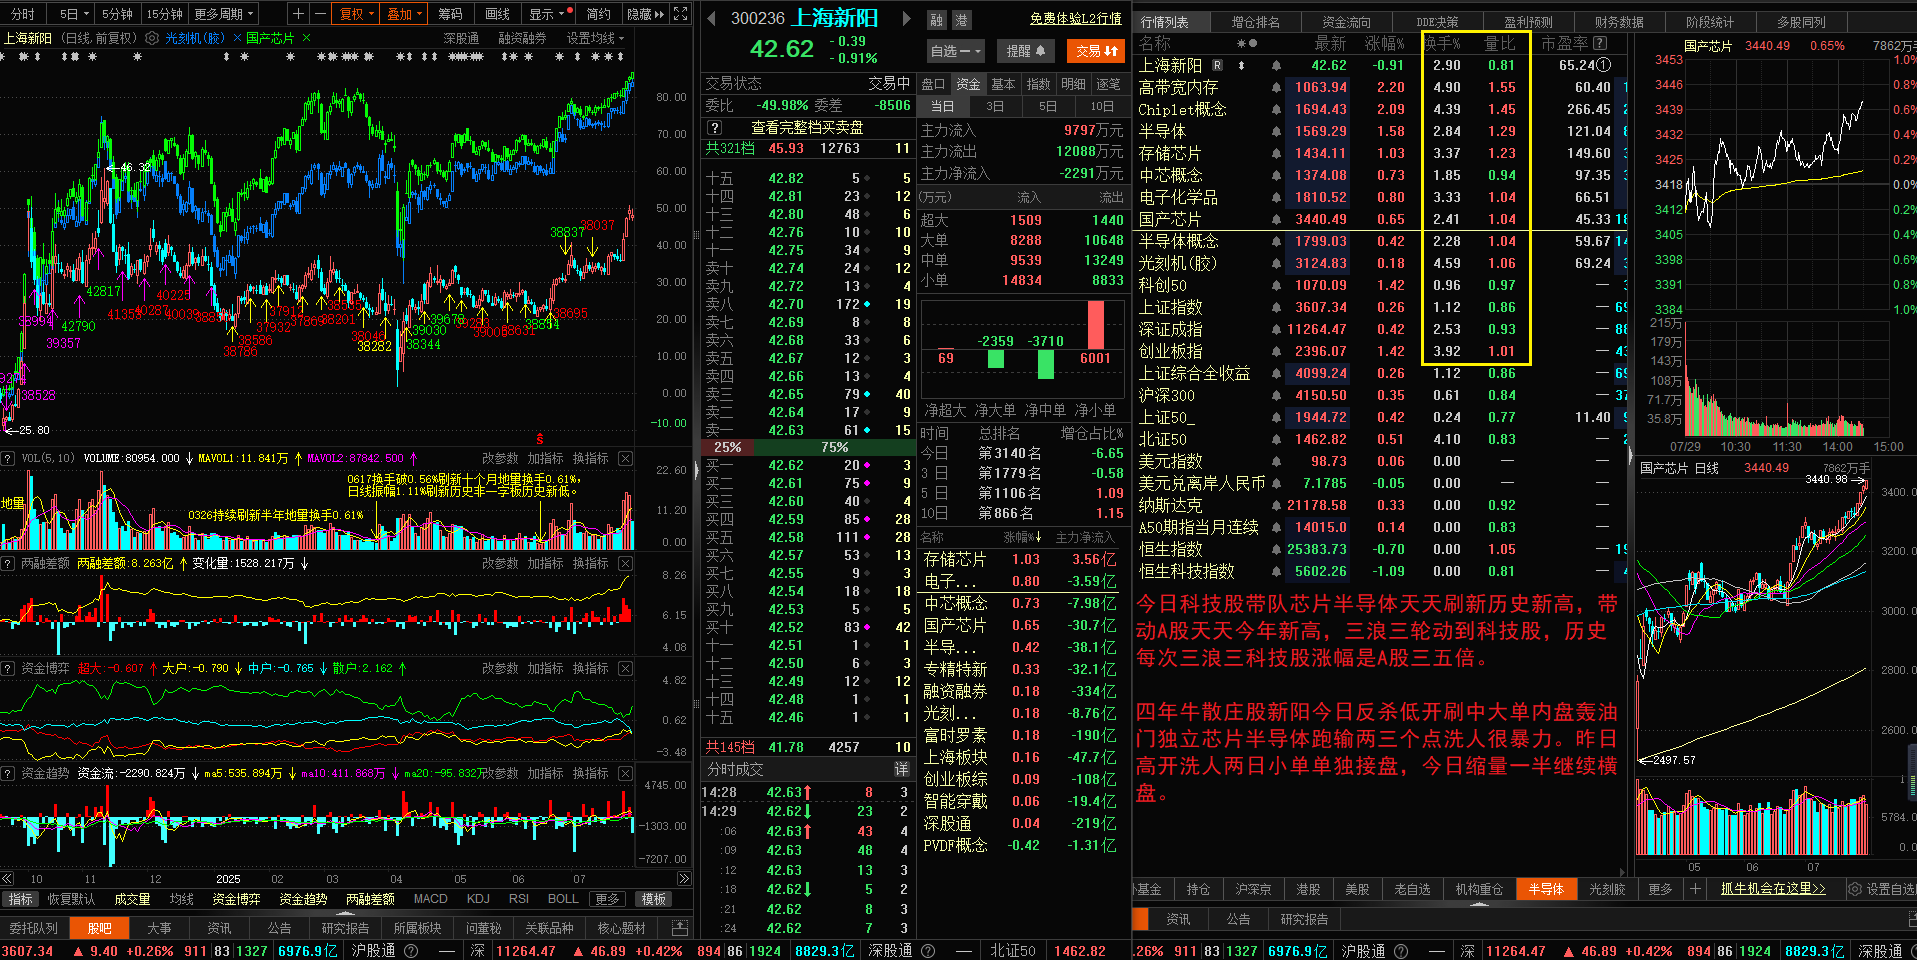Toggle 资金博弈 indicator

click(236, 899)
